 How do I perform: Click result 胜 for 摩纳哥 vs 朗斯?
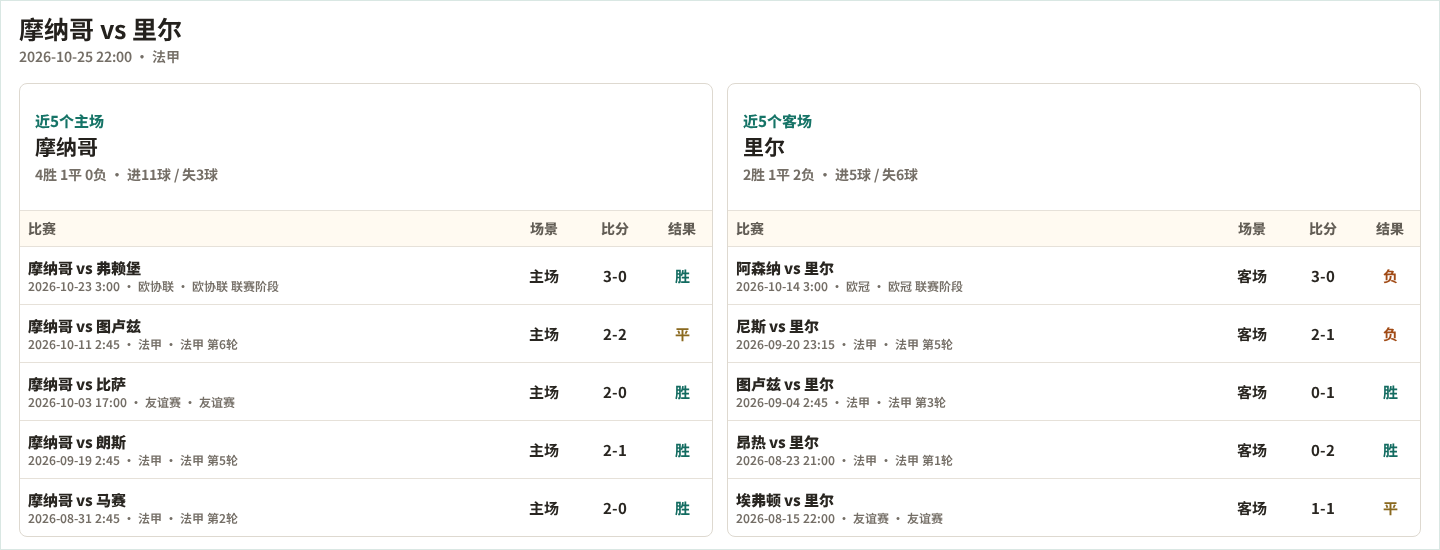[682, 450]
